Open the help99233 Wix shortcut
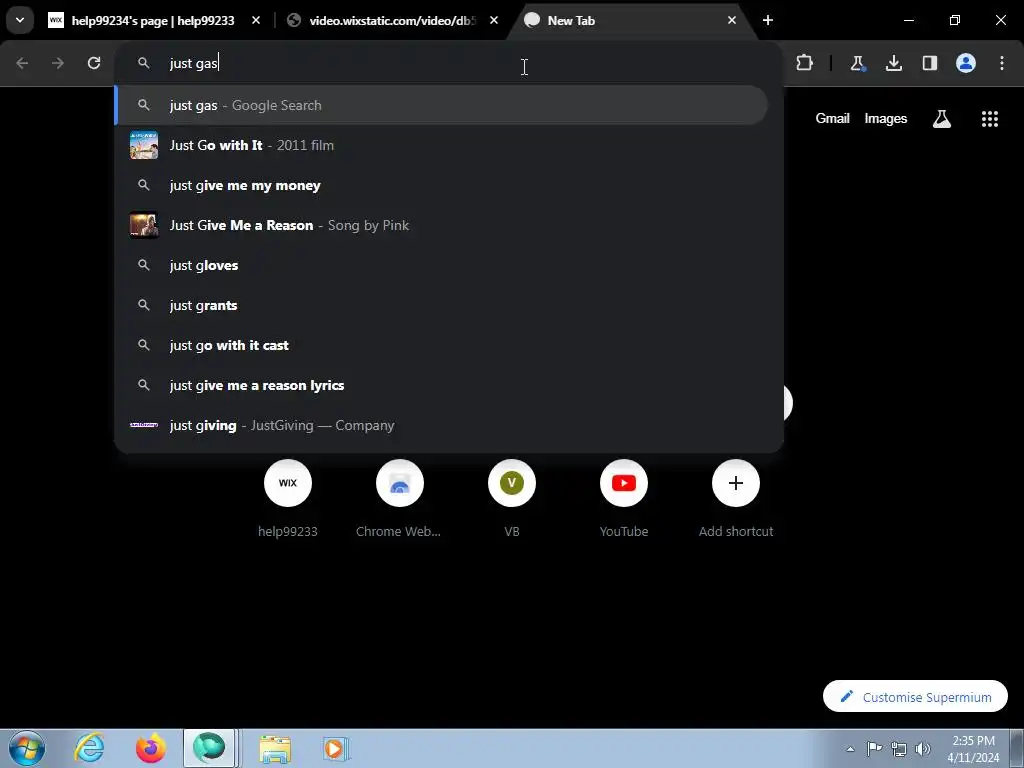1024x768 pixels. coord(288,499)
